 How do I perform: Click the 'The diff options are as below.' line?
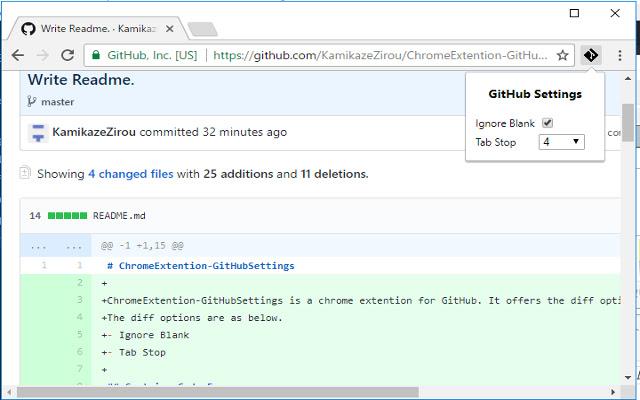192,318
